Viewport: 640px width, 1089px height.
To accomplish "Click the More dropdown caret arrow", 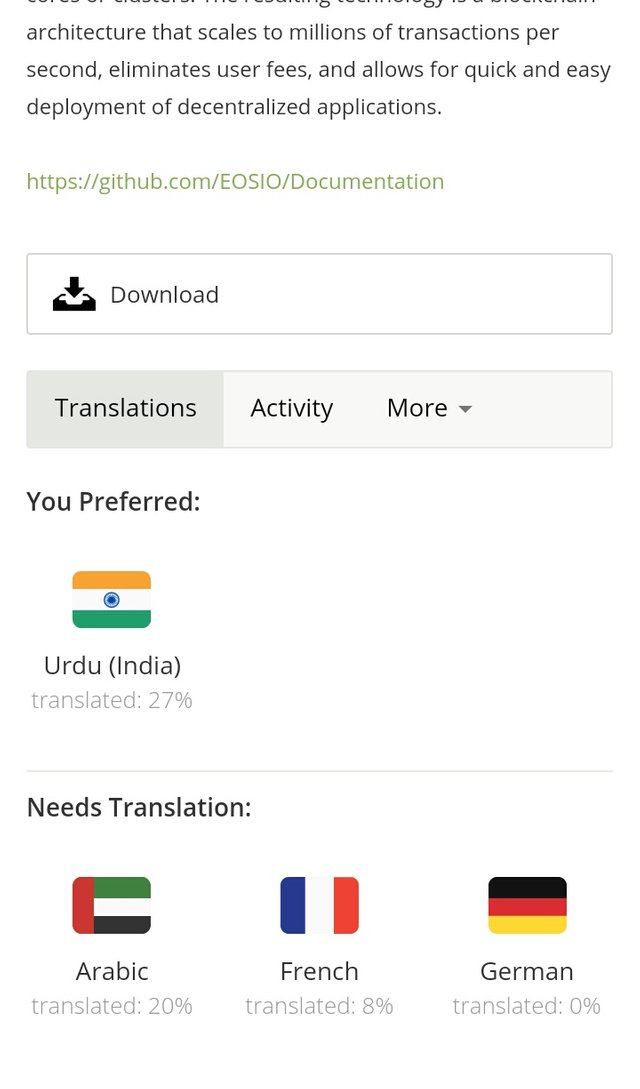I will coord(465,409).
